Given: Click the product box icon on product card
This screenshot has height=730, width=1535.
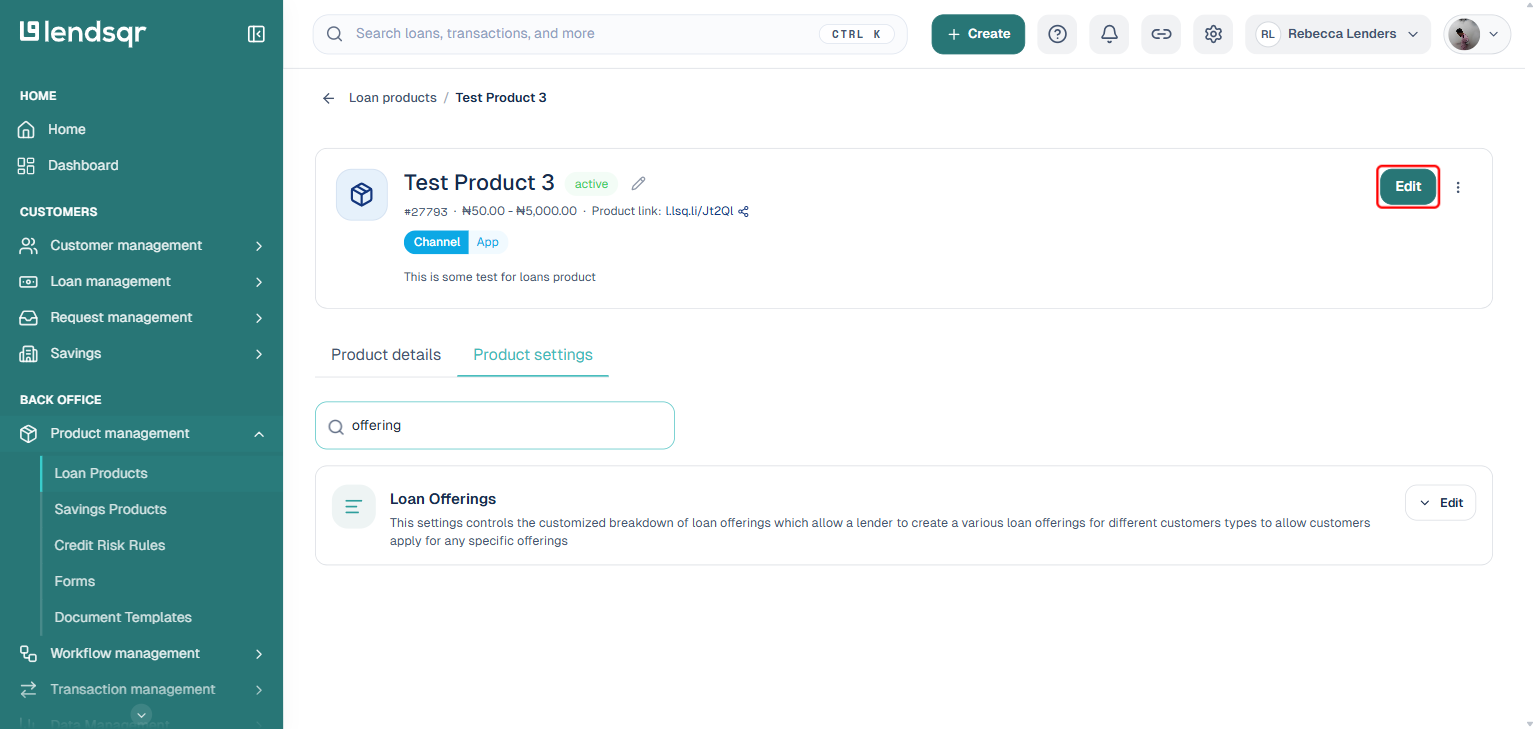Looking at the screenshot, I should click(x=362, y=194).
